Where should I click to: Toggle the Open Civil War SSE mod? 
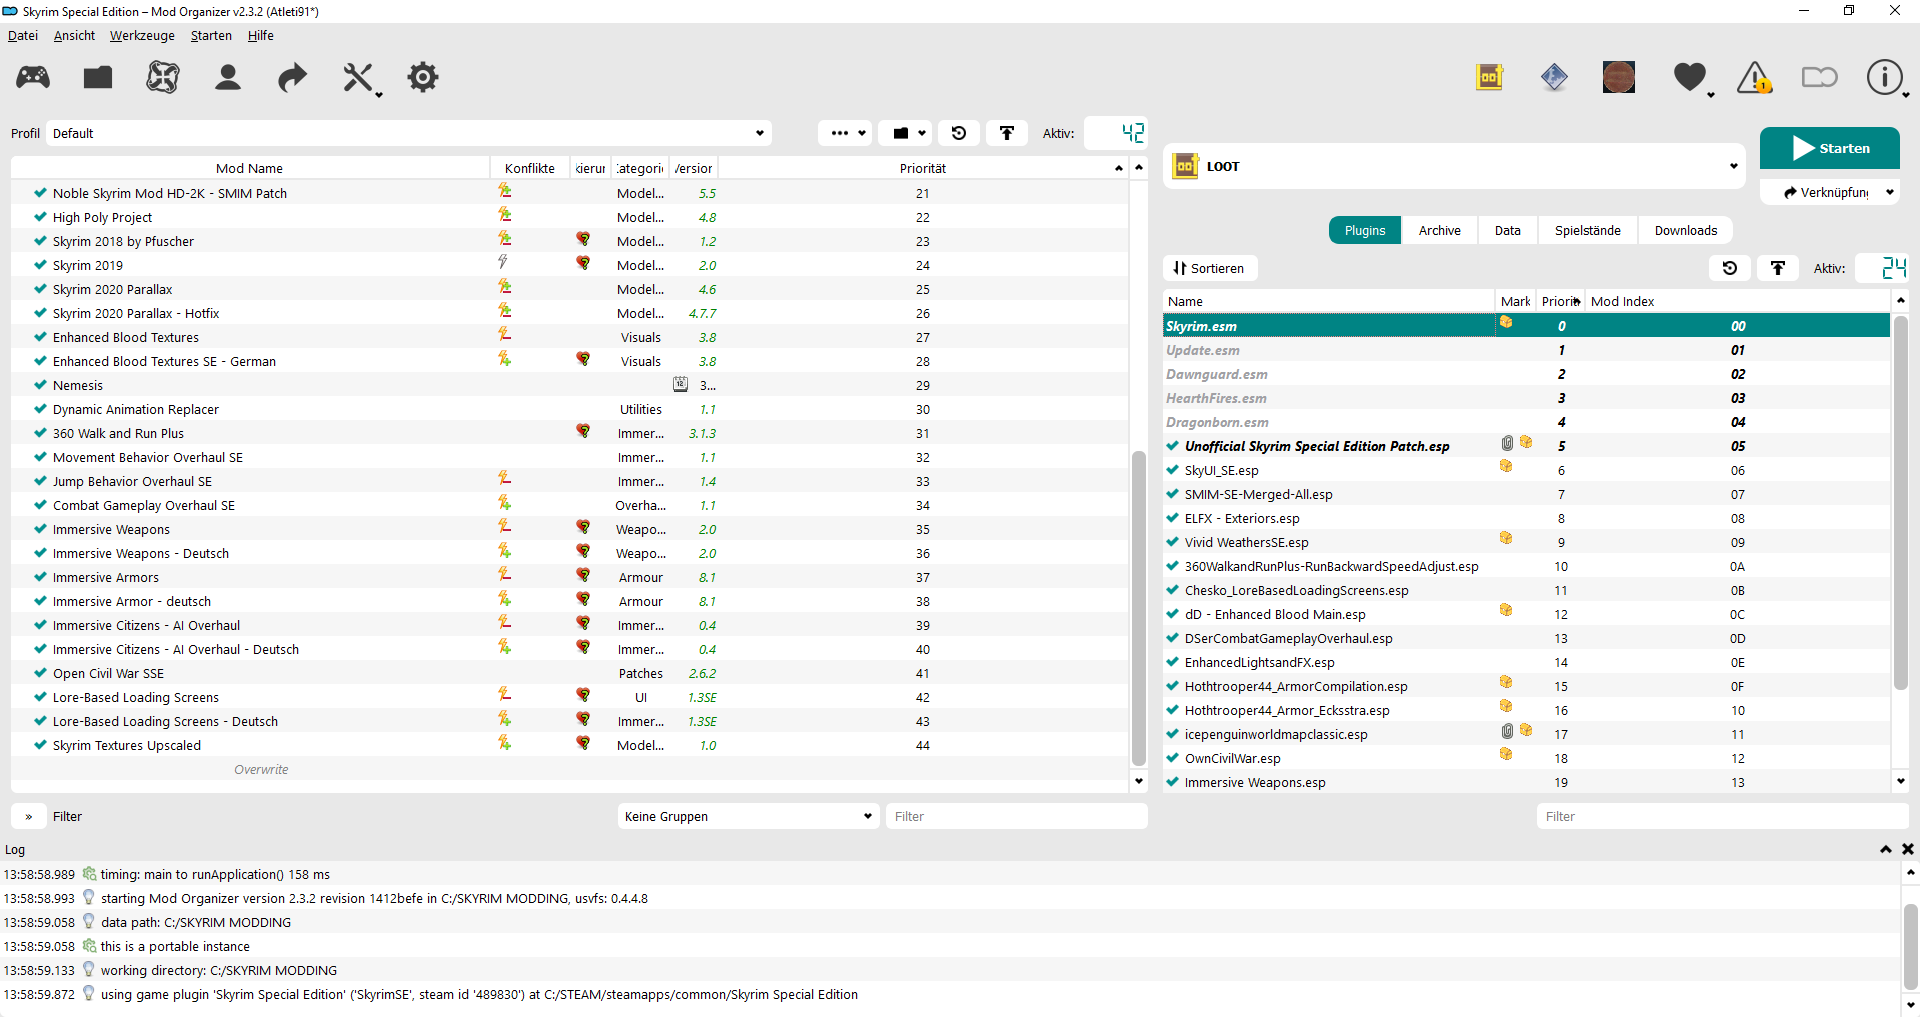(40, 673)
